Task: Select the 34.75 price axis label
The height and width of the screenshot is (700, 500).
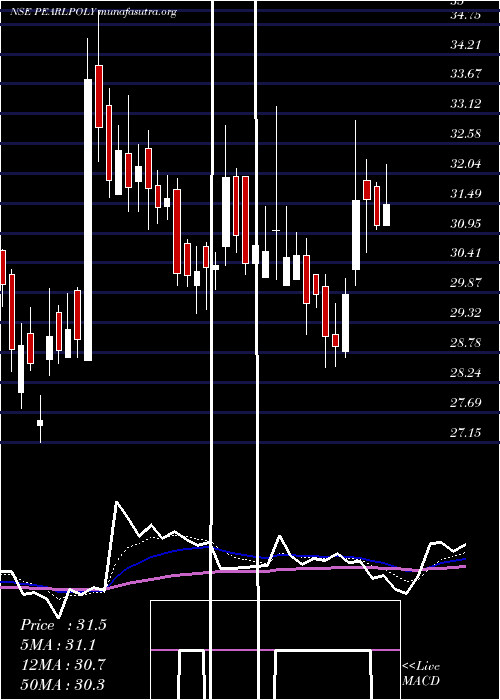Action: pyautogui.click(x=466, y=16)
